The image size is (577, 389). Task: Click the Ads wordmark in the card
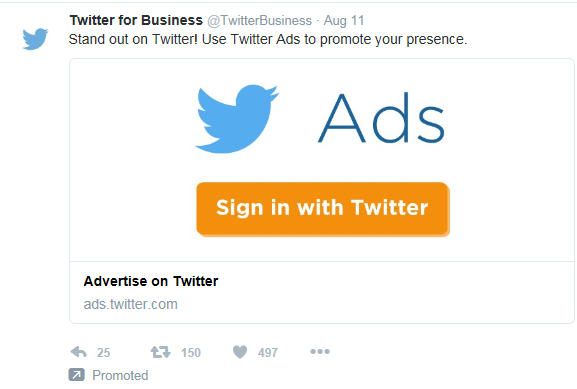click(381, 118)
